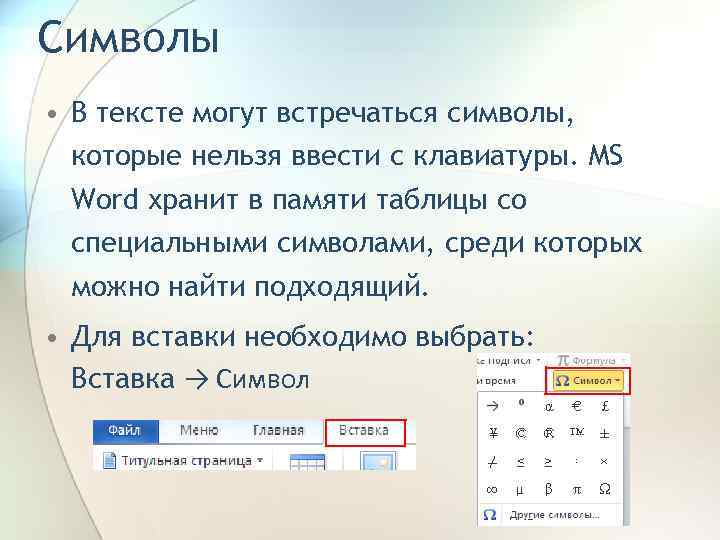Open the Файл tab
720x540 pixels.
(125, 431)
